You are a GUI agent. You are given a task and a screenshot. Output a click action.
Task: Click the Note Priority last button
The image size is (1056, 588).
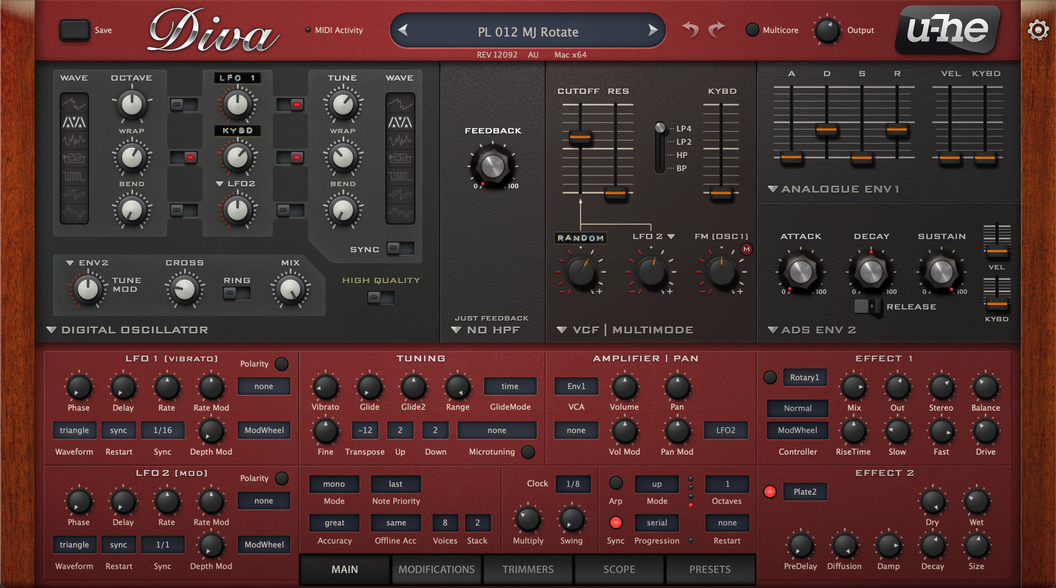coord(395,484)
